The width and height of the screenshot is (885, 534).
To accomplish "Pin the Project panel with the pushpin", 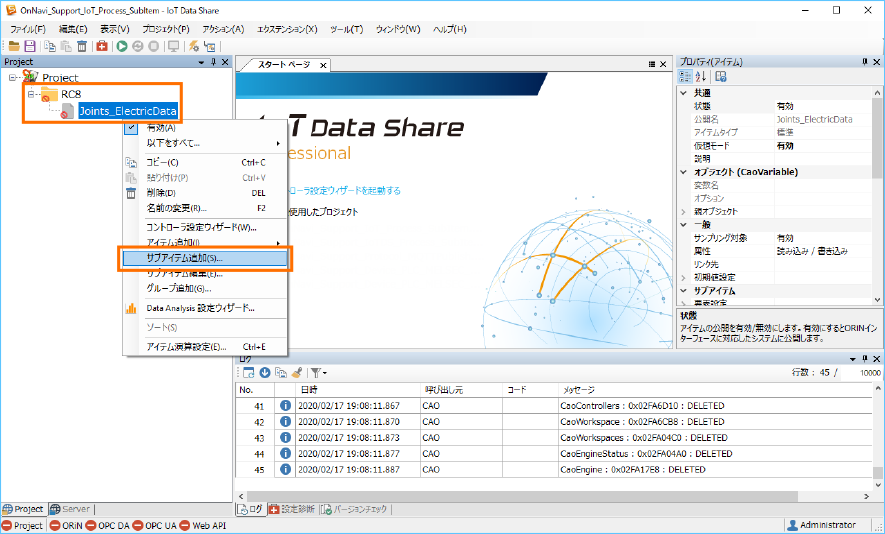I will pos(212,62).
